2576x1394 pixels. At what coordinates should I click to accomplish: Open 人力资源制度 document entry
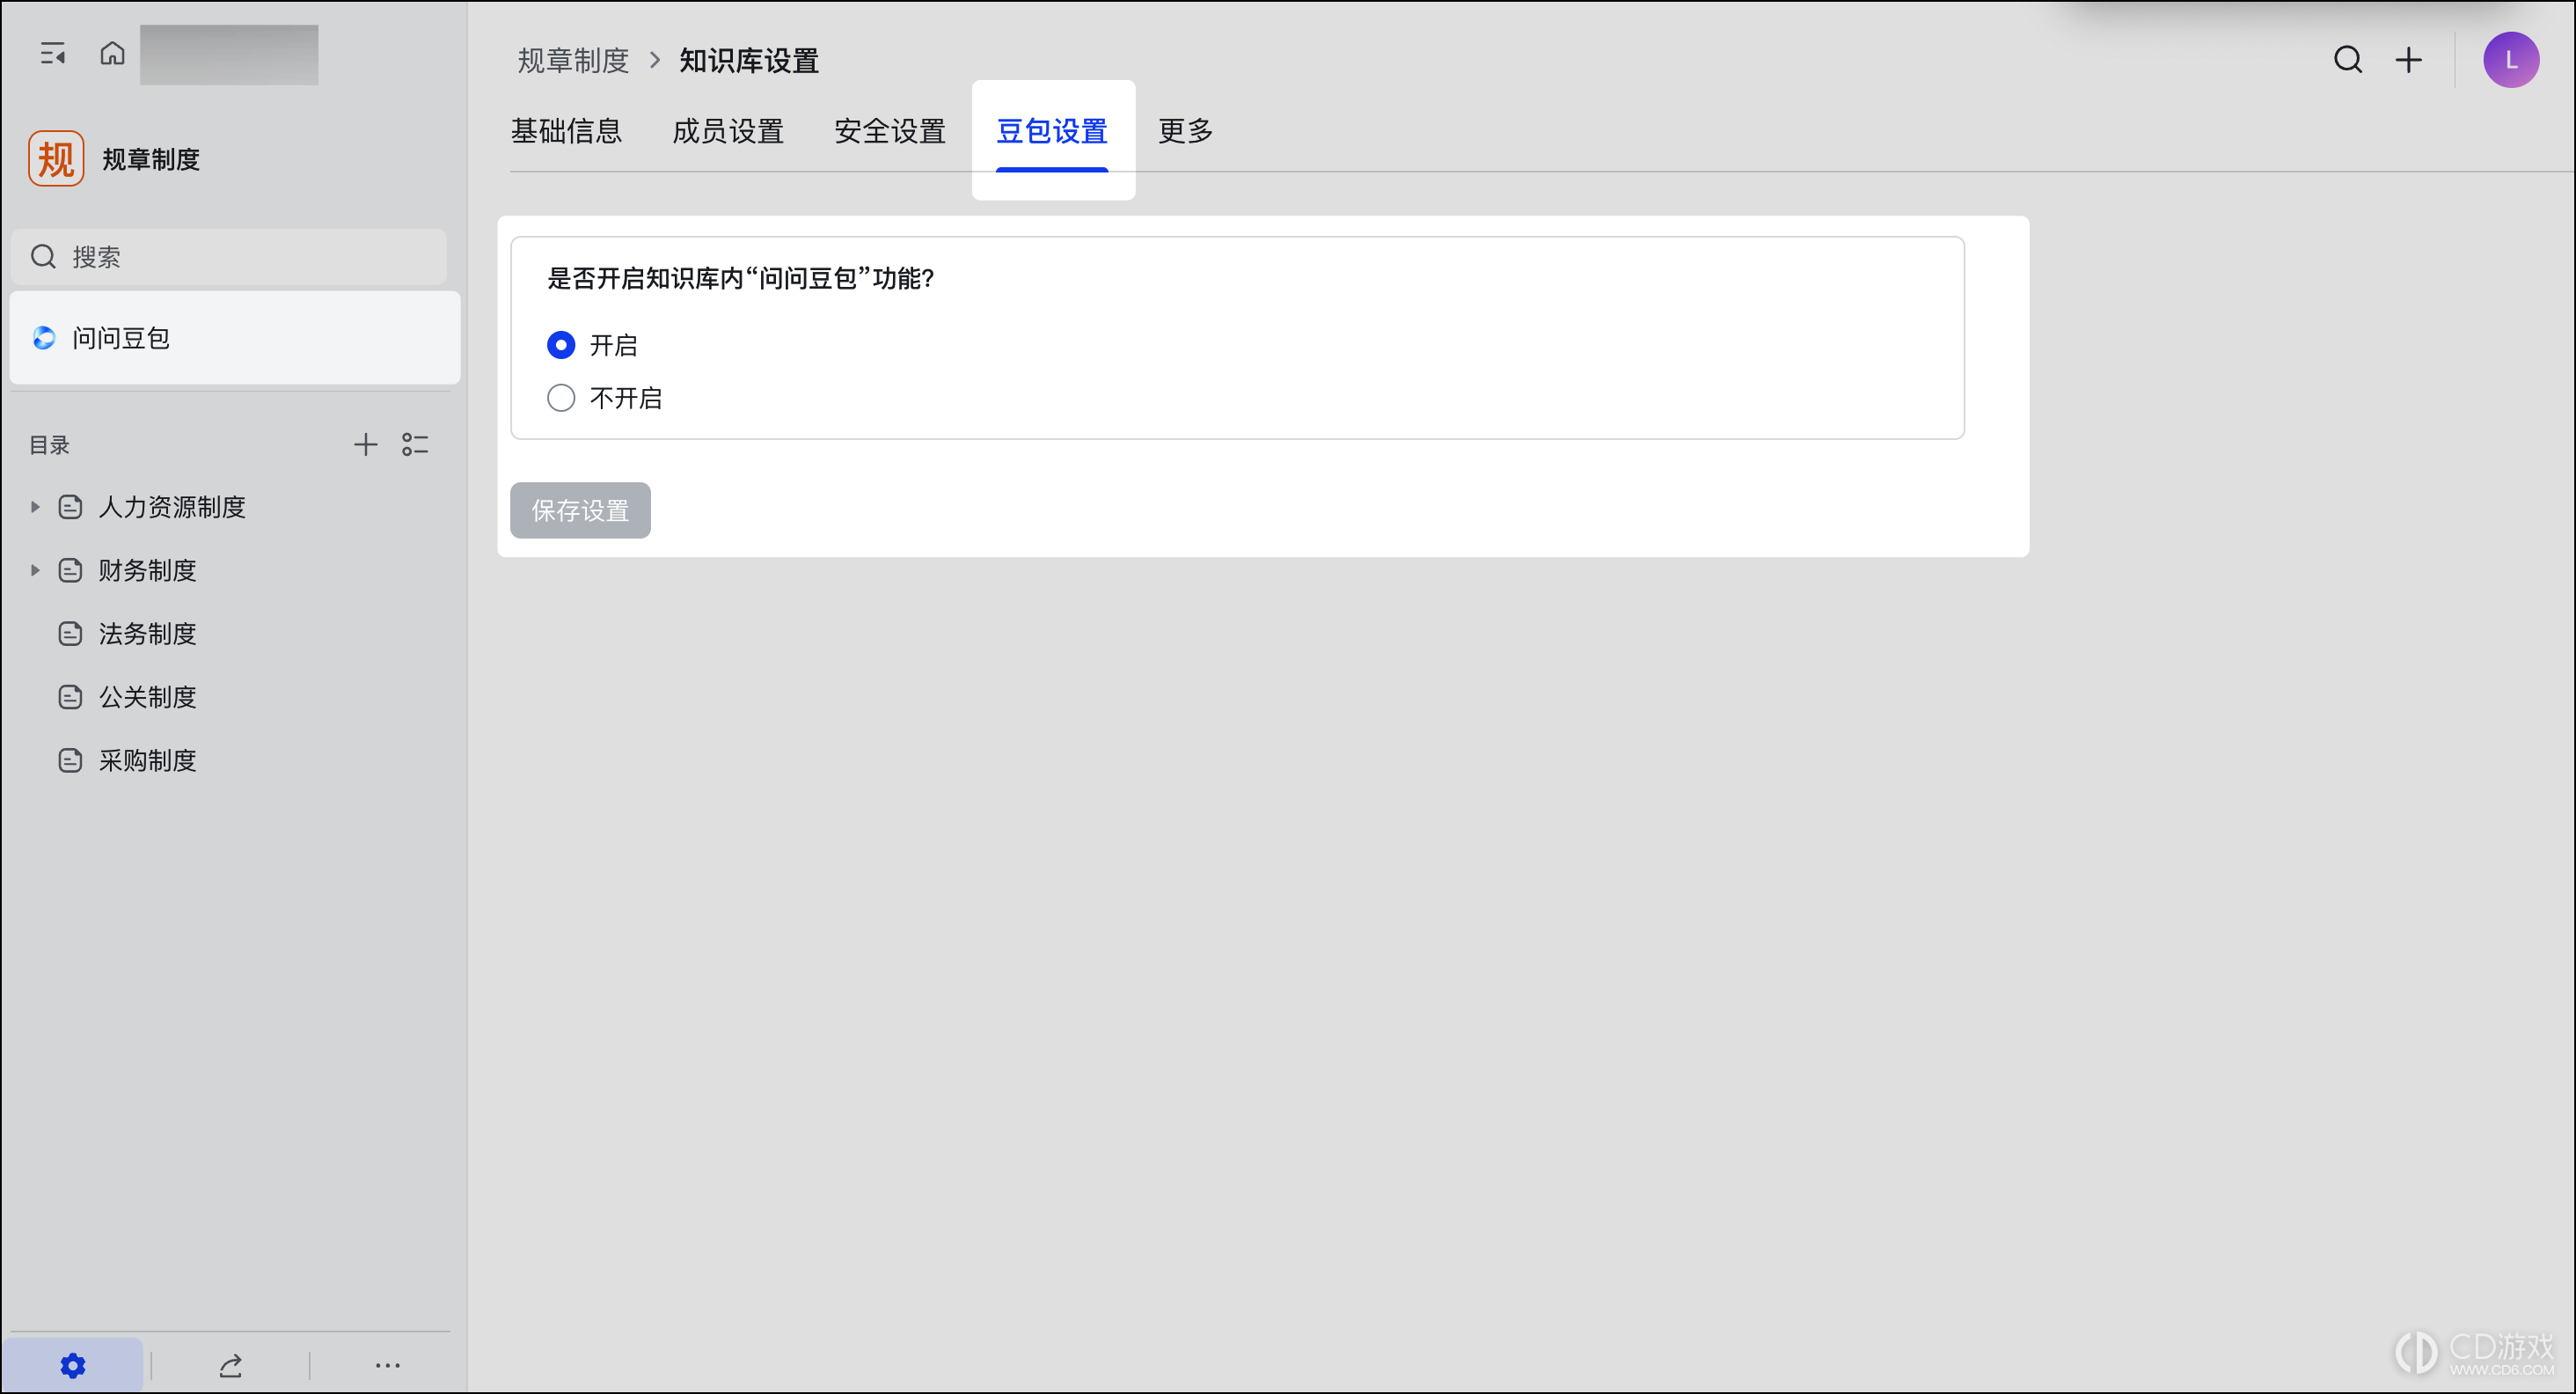(172, 507)
